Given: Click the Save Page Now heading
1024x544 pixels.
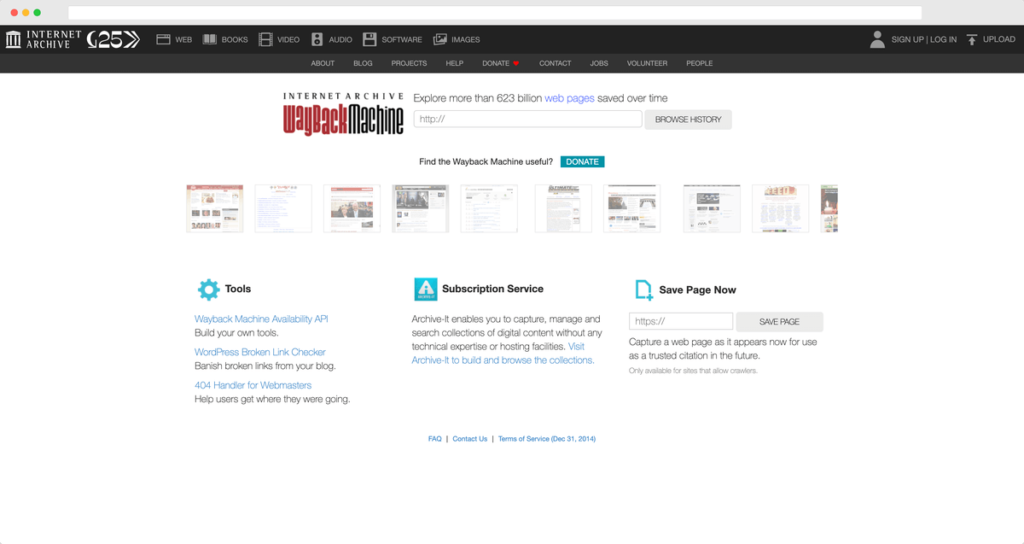Looking at the screenshot, I should [x=697, y=290].
